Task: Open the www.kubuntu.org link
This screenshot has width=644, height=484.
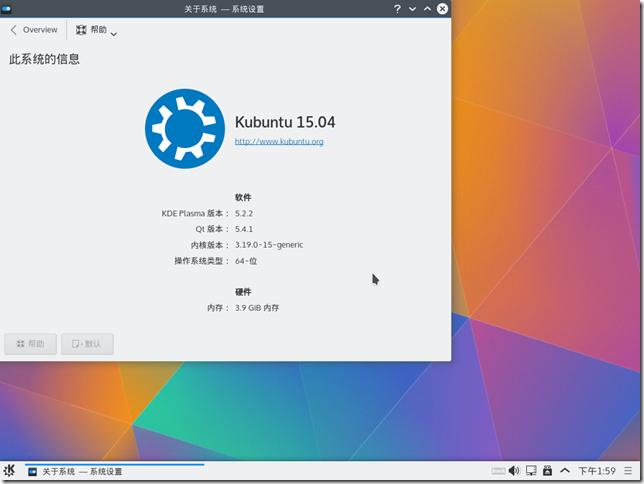Action: [x=279, y=141]
